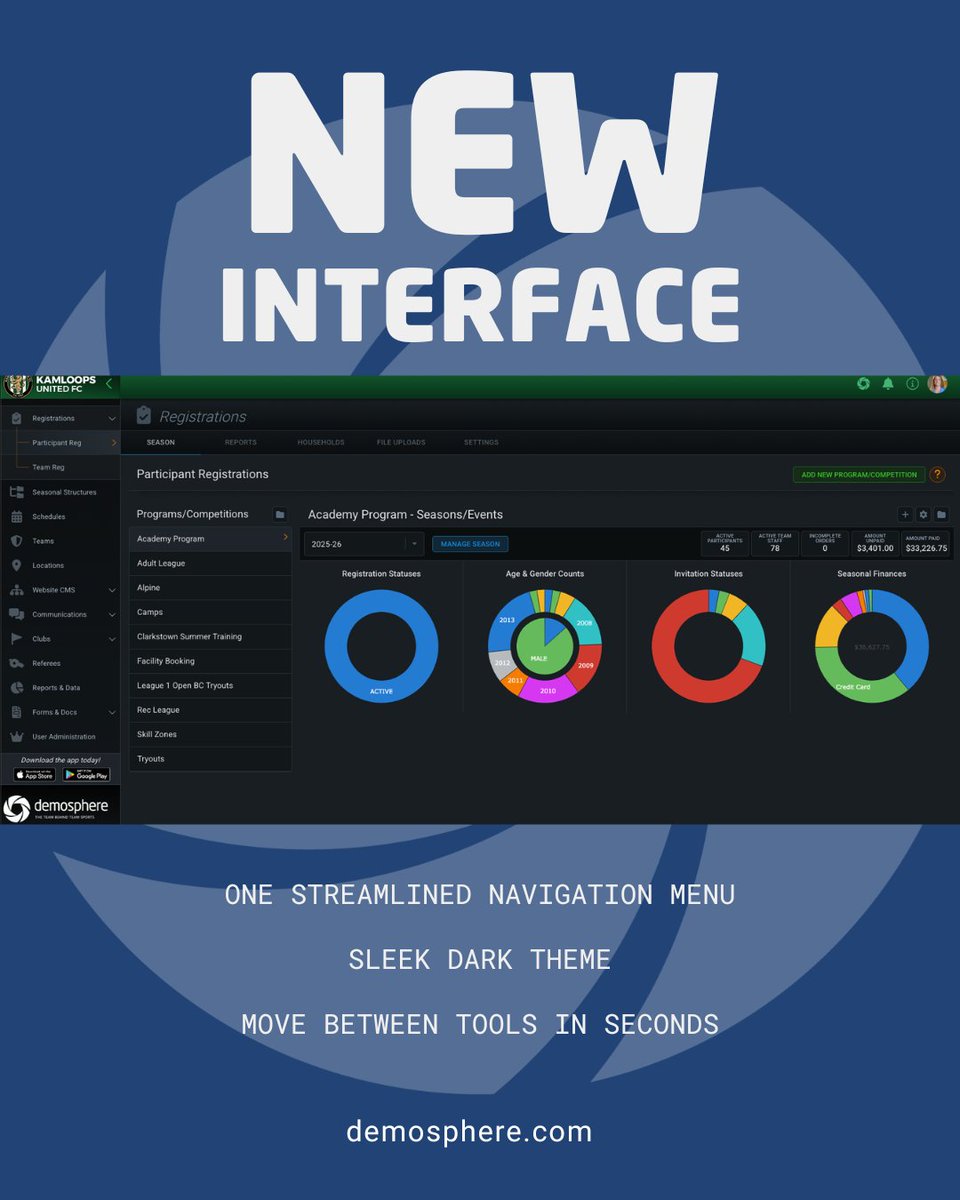Open the gear settings icon beside Seasons/Events
This screenshot has width=960, height=1200.
(923, 514)
